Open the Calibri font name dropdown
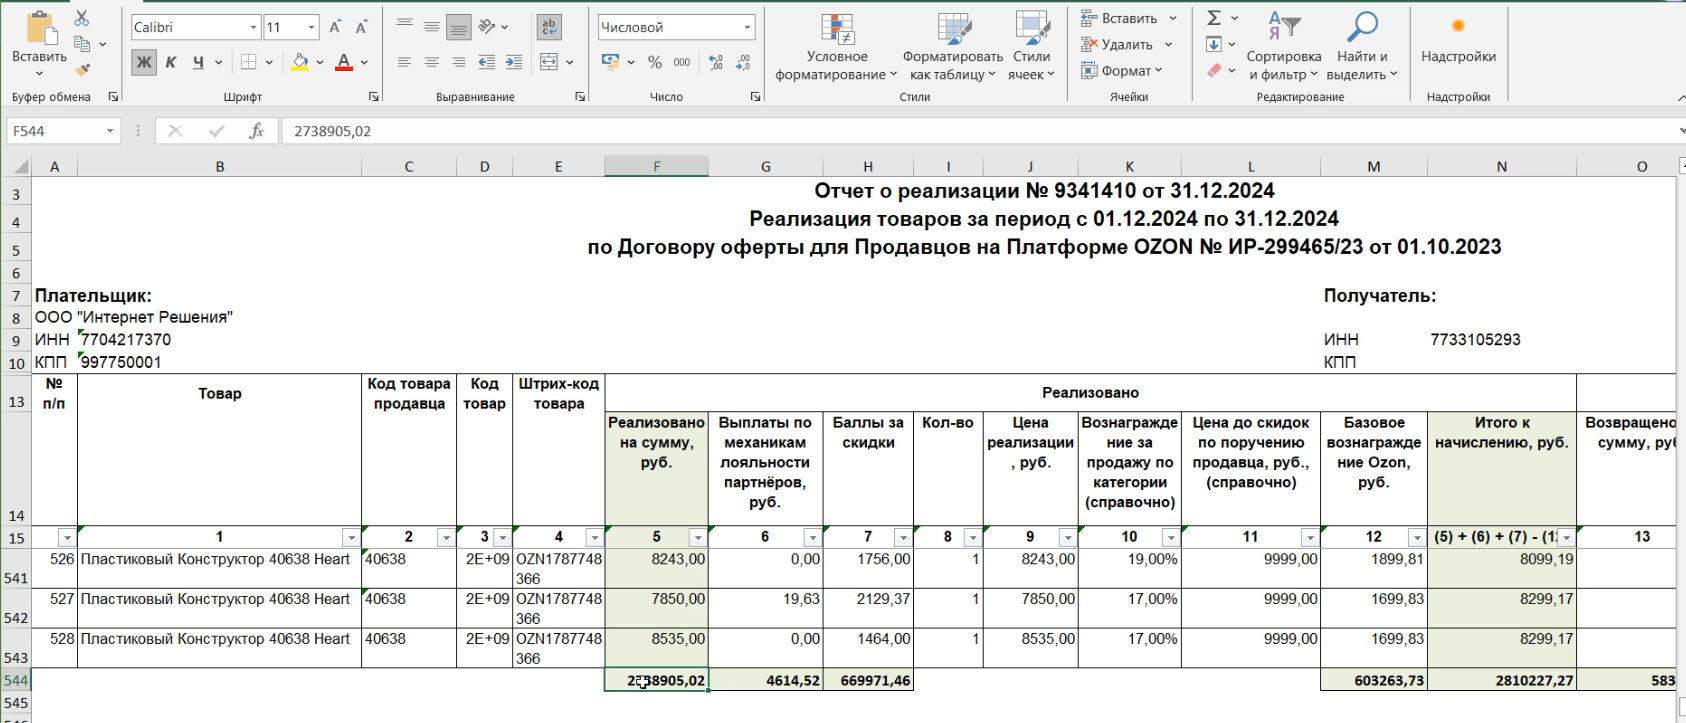 coord(254,27)
